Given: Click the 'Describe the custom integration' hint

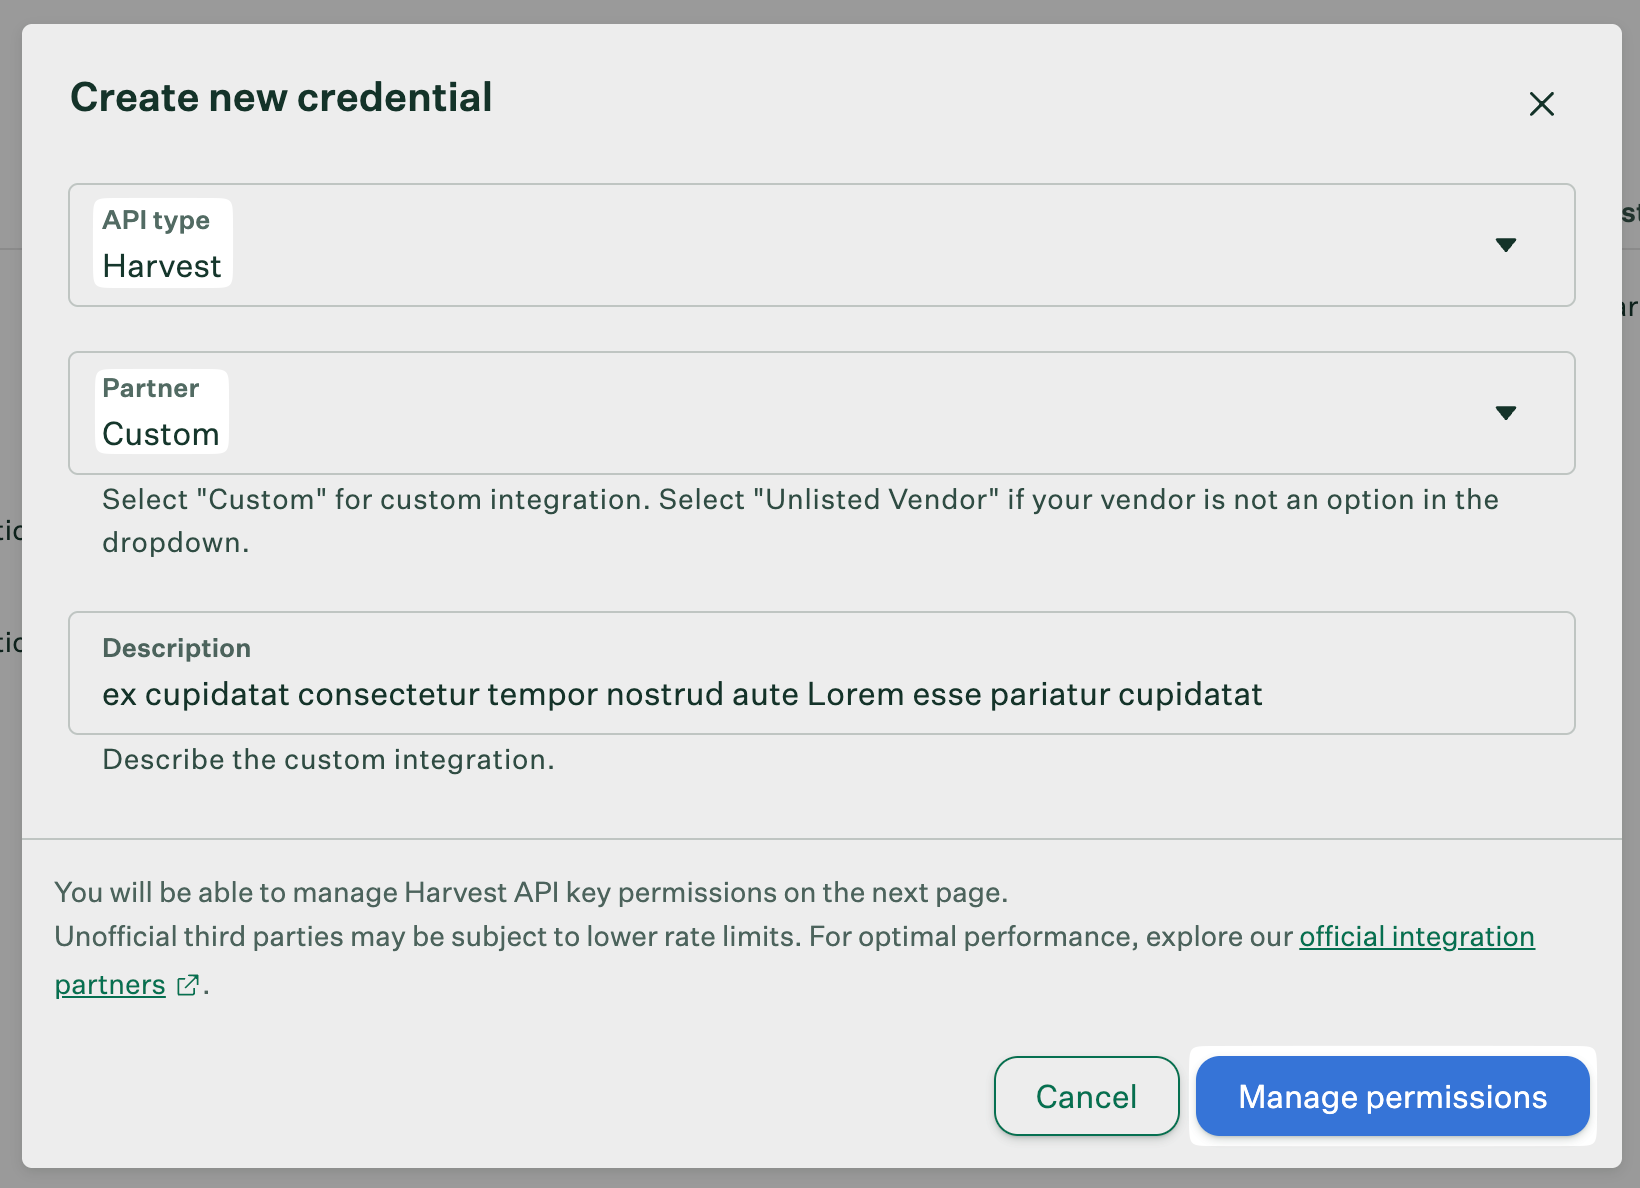Looking at the screenshot, I should click(x=328, y=760).
